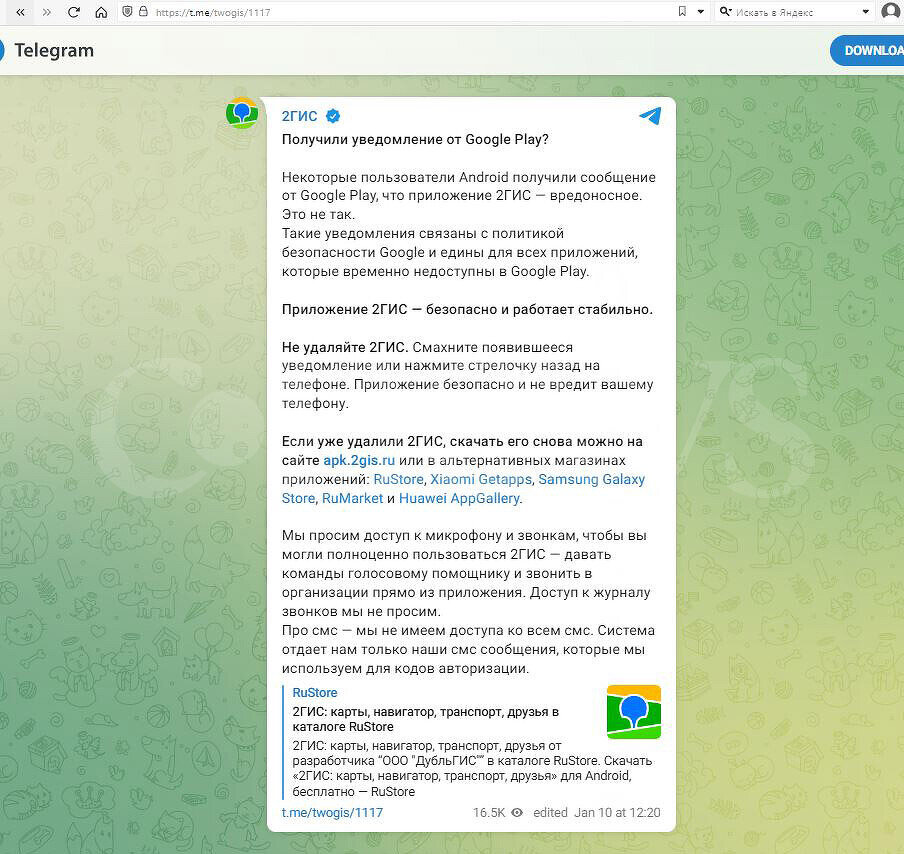
Task: Go to the browser home page icon
Action: (101, 12)
